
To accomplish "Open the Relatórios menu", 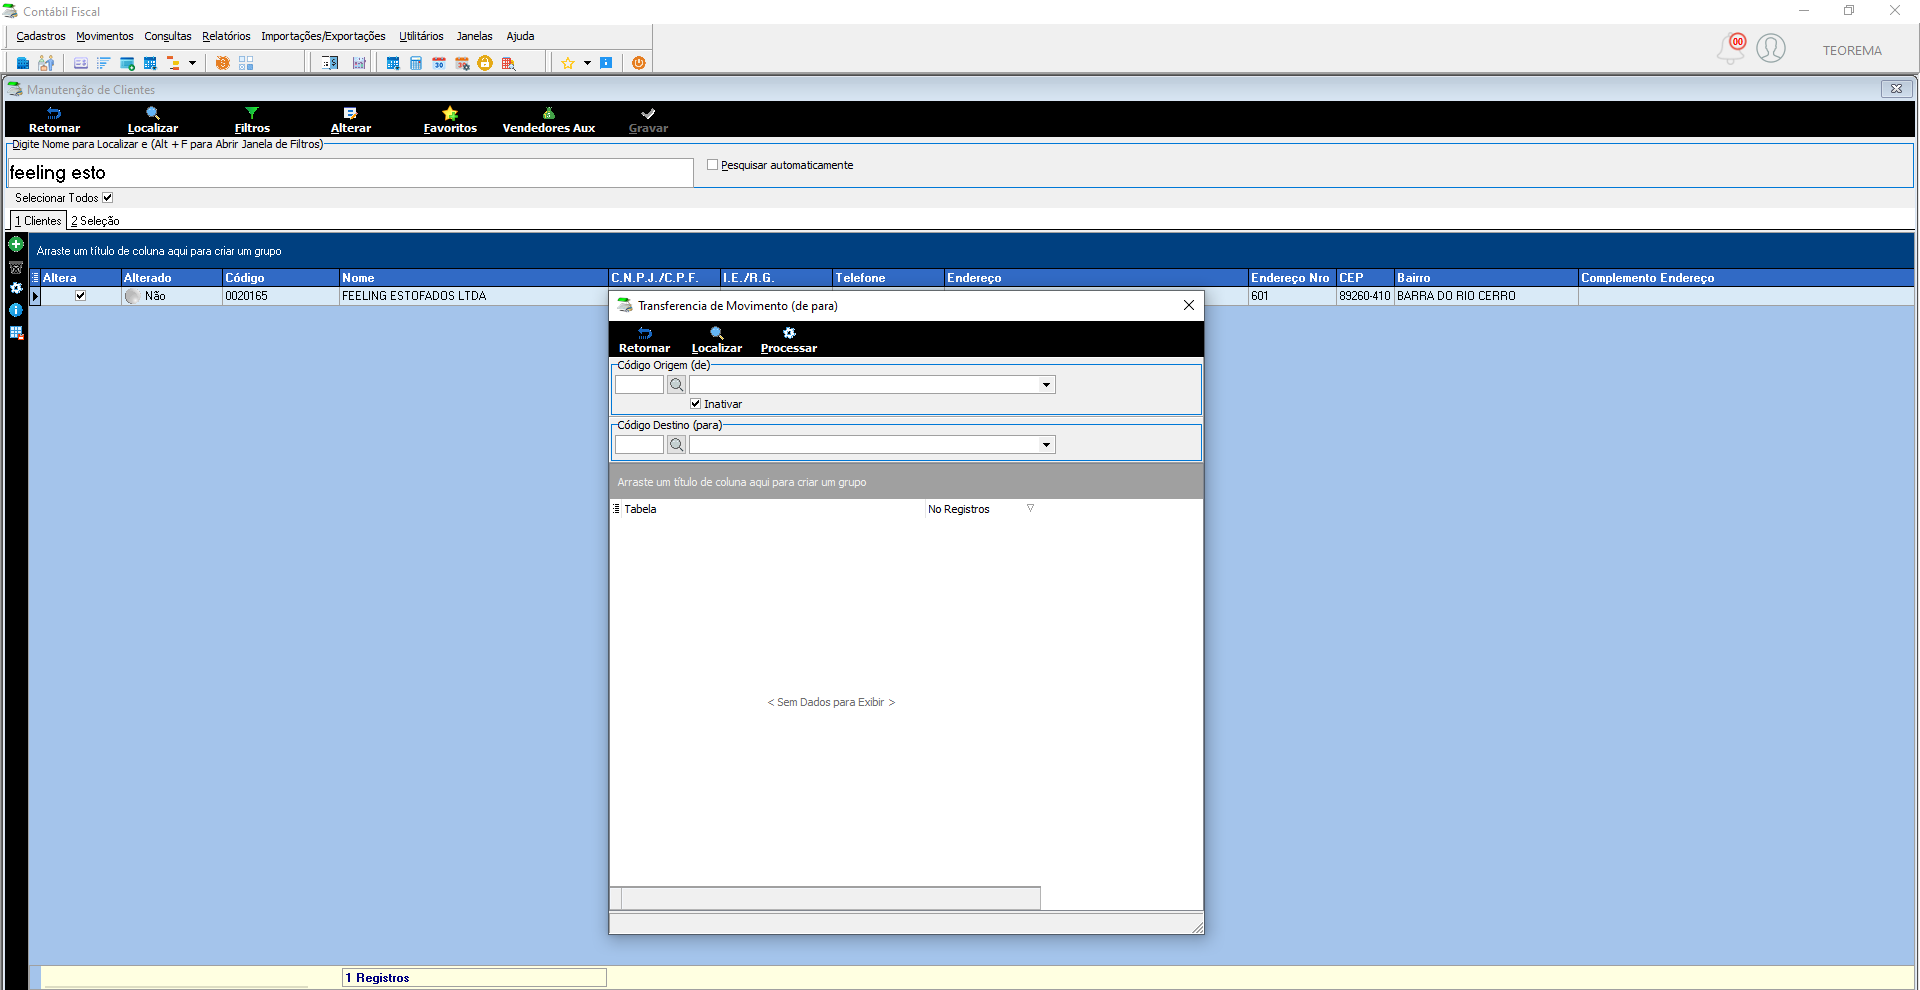I will click(x=226, y=36).
